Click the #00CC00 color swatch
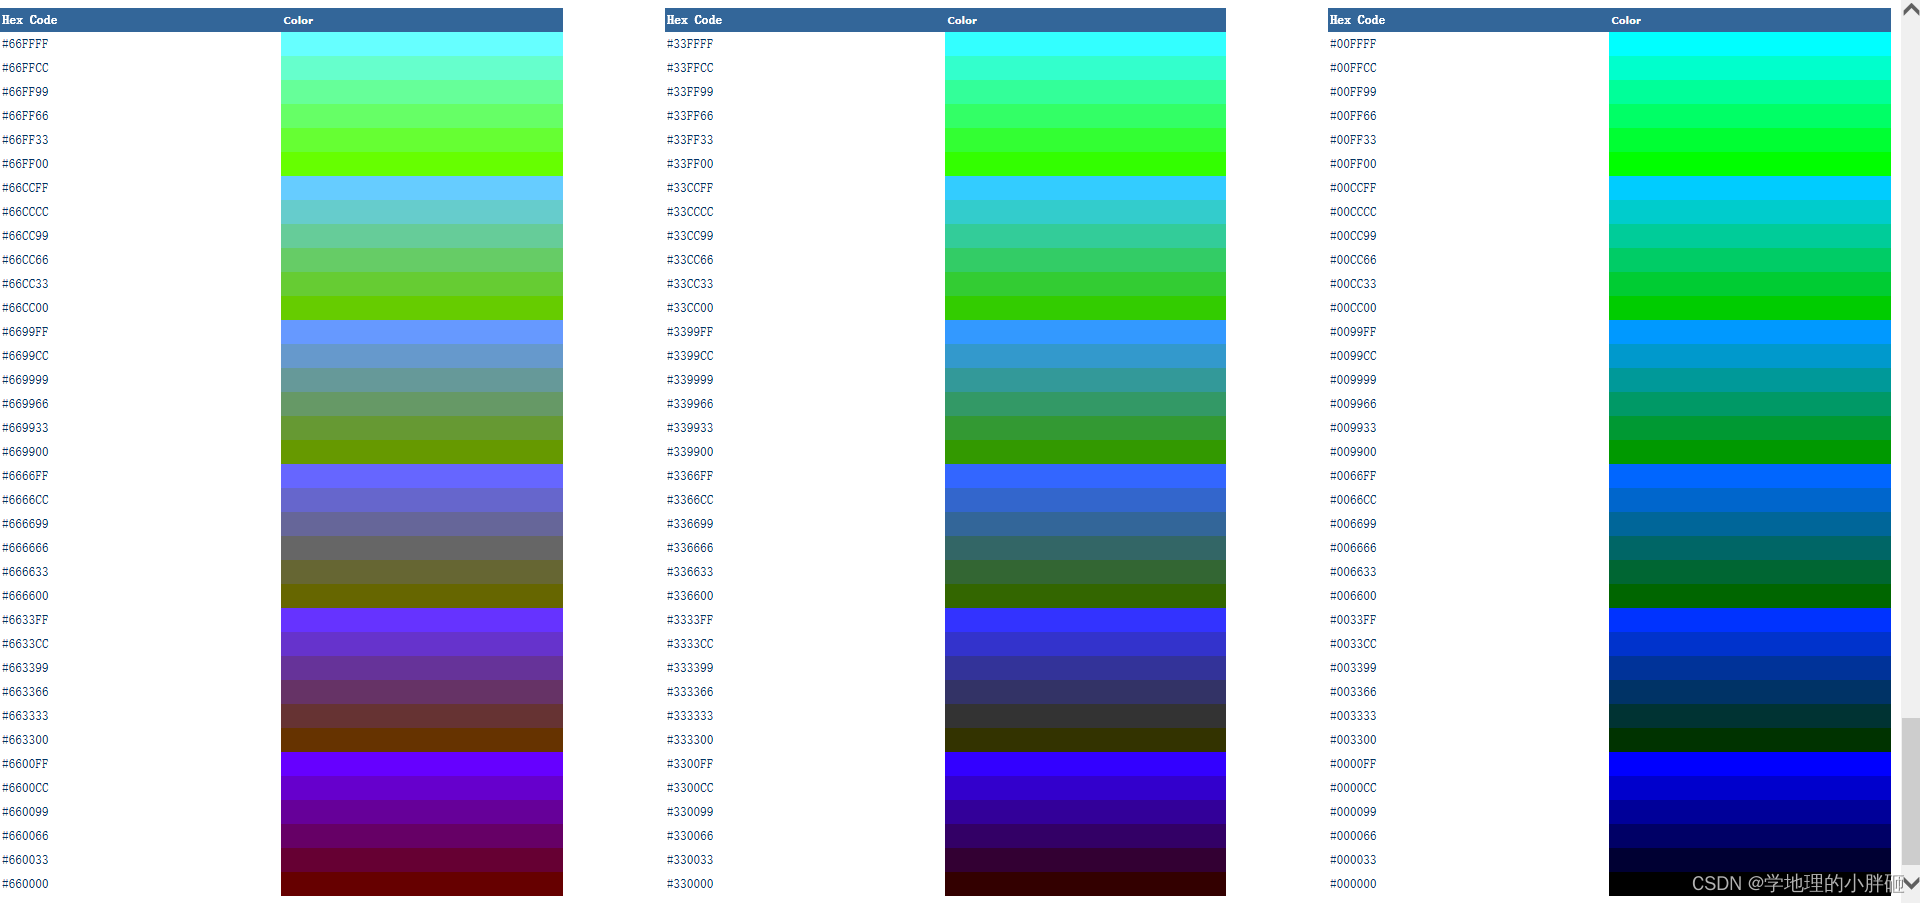The height and width of the screenshot is (903, 1920). point(1750,308)
